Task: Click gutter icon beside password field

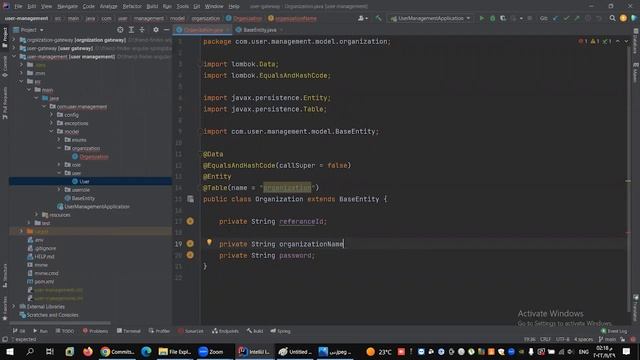Action: point(190,255)
